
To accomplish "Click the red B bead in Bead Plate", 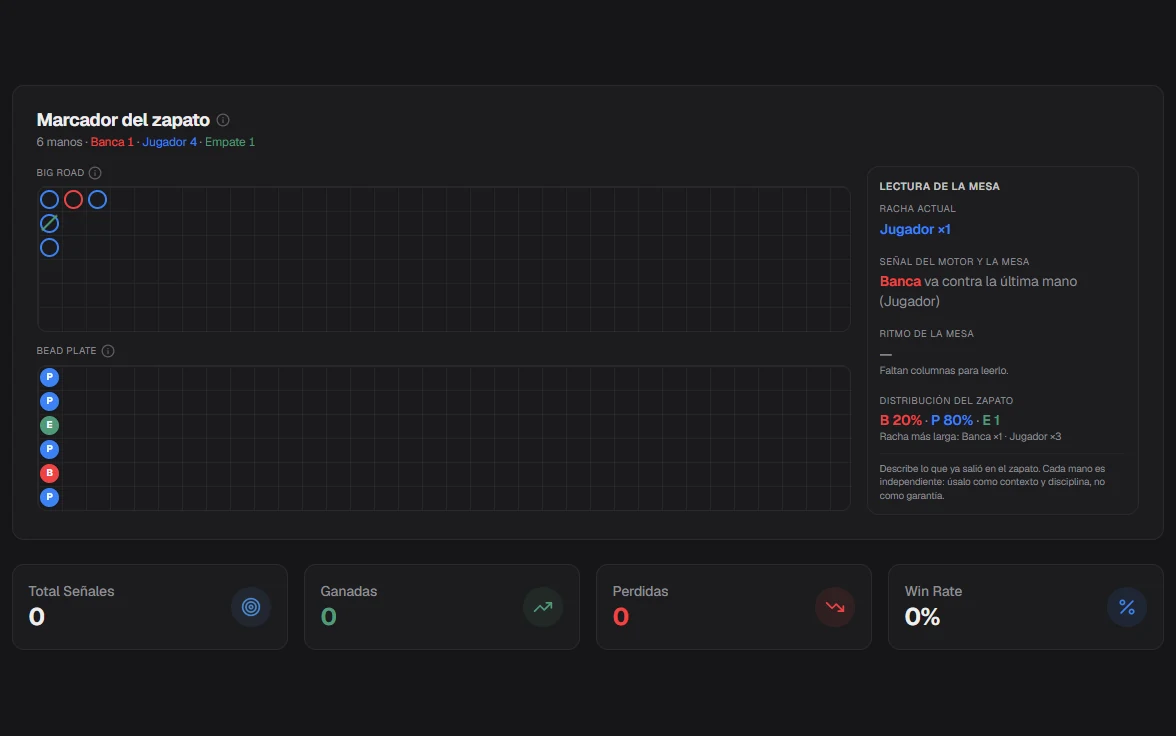I will click(50, 473).
